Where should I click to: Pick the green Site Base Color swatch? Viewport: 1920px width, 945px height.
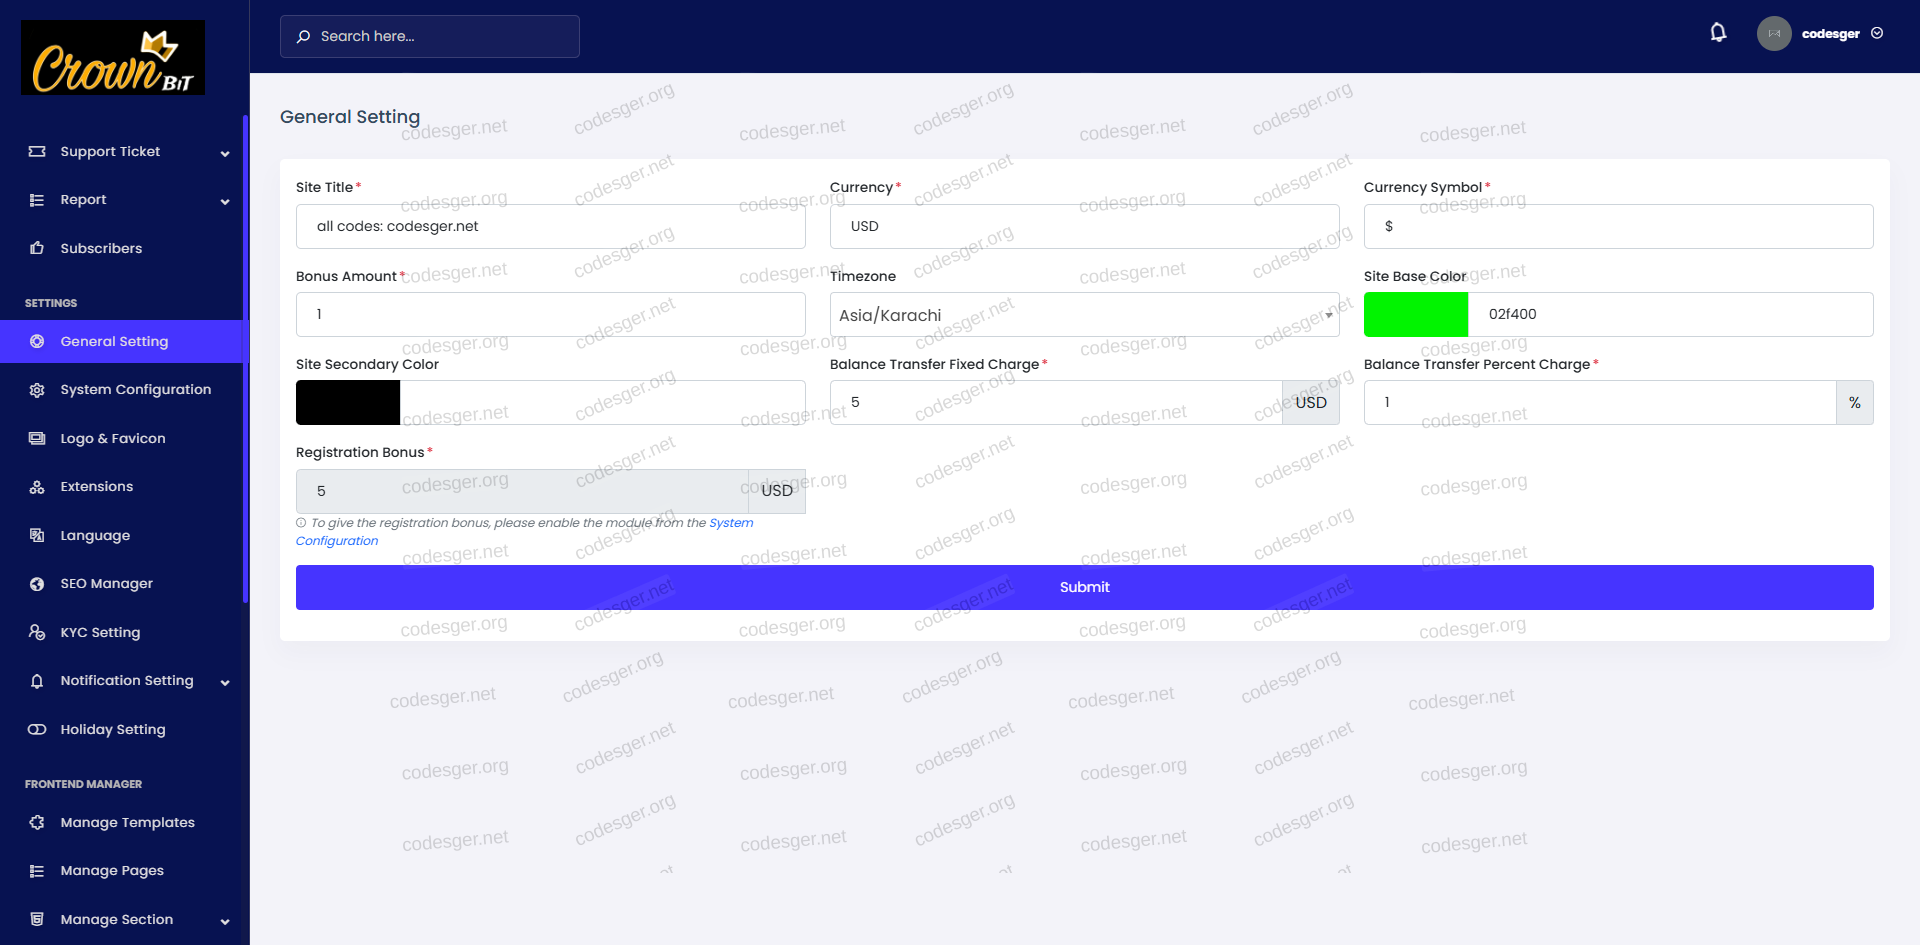tap(1415, 315)
